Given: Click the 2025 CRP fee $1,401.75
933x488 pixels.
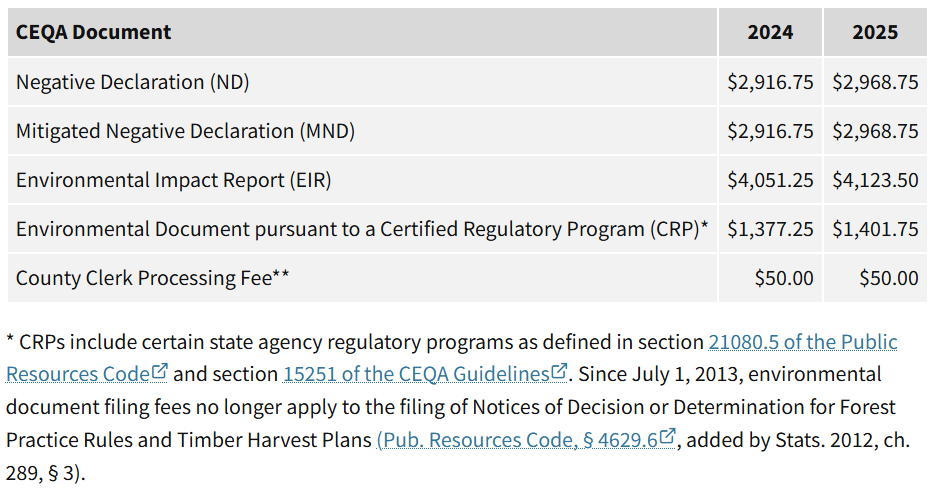Looking at the screenshot, I should point(875,229).
